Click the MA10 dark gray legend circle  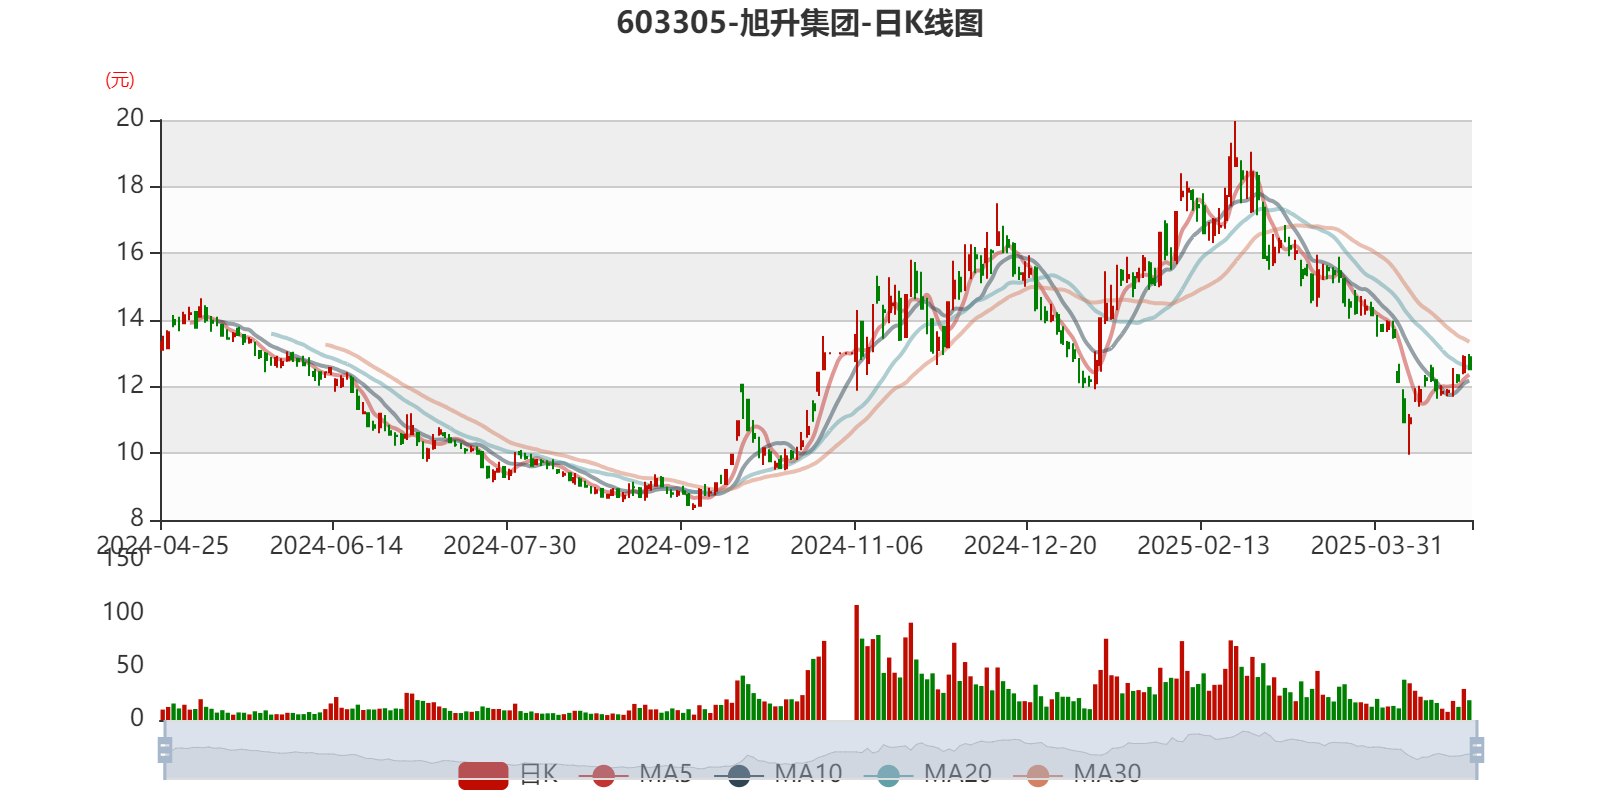click(739, 775)
